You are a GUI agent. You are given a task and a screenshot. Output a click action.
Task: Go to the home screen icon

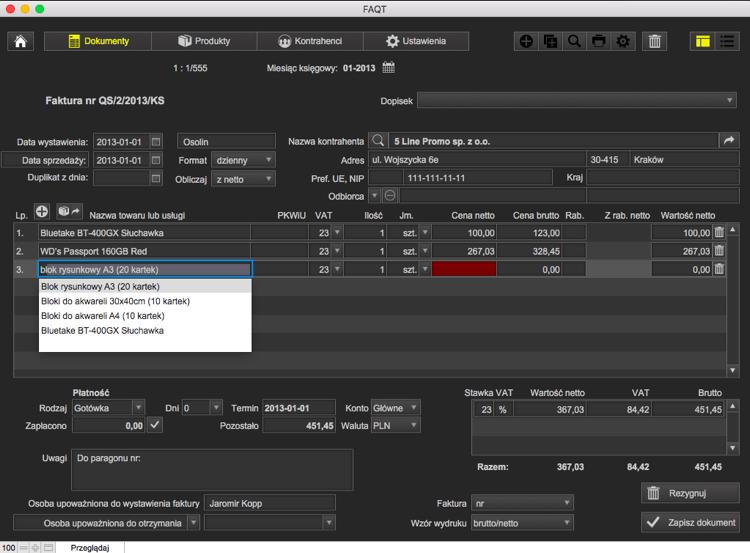20,41
